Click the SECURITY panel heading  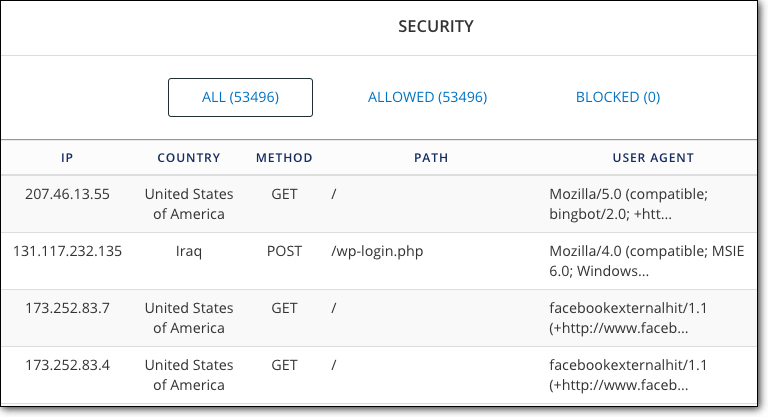pos(435,26)
